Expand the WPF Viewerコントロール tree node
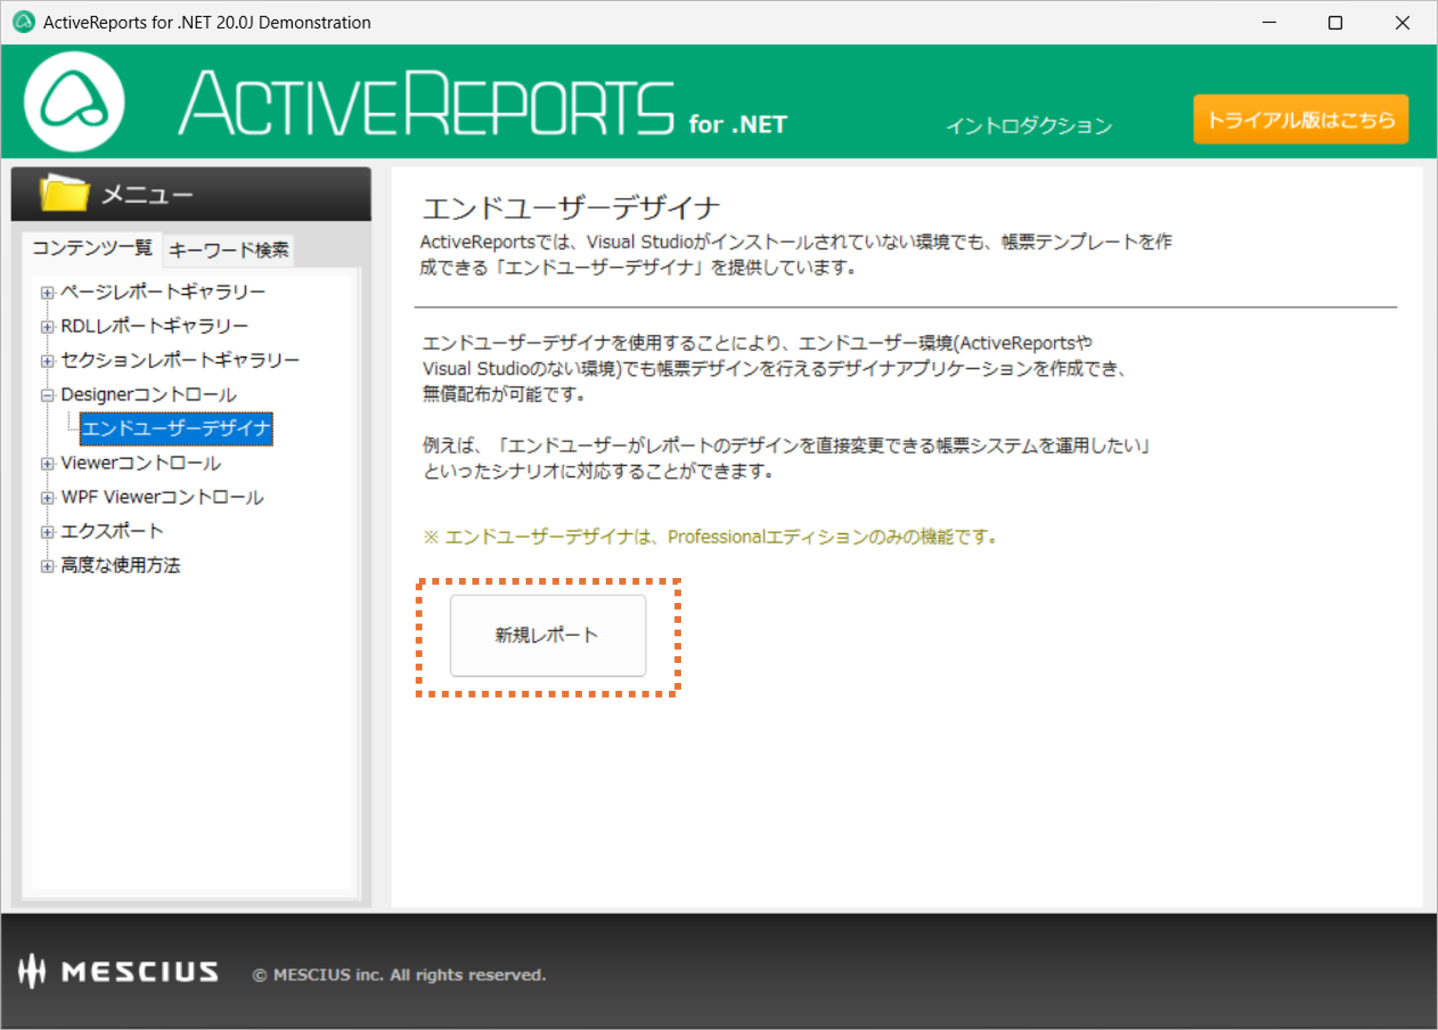The height and width of the screenshot is (1030, 1438). click(47, 496)
